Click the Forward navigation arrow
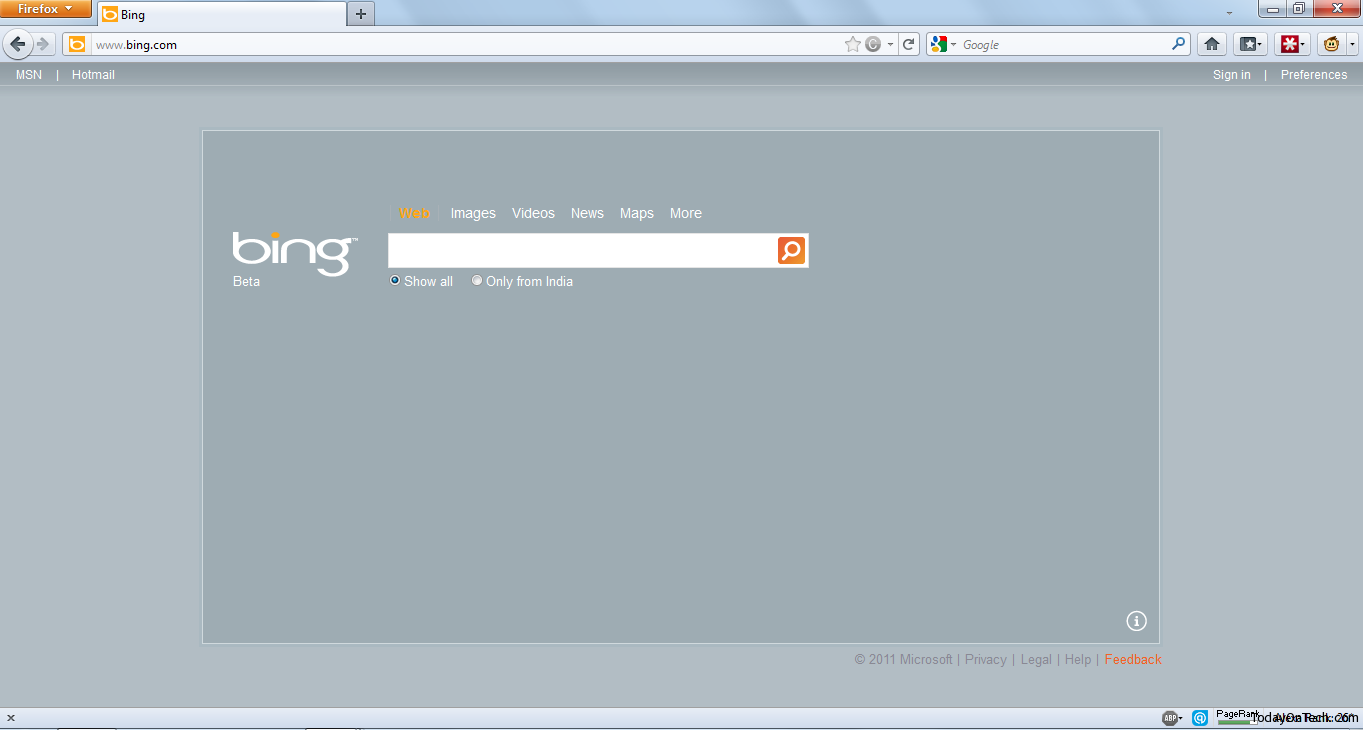This screenshot has height=730, width=1363. (43, 44)
